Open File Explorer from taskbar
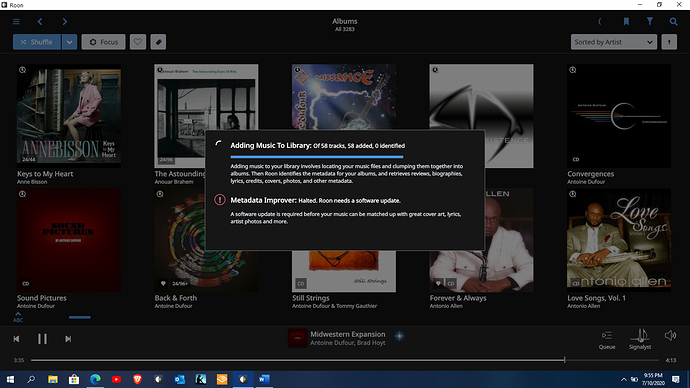690x388 pixels. point(53,379)
